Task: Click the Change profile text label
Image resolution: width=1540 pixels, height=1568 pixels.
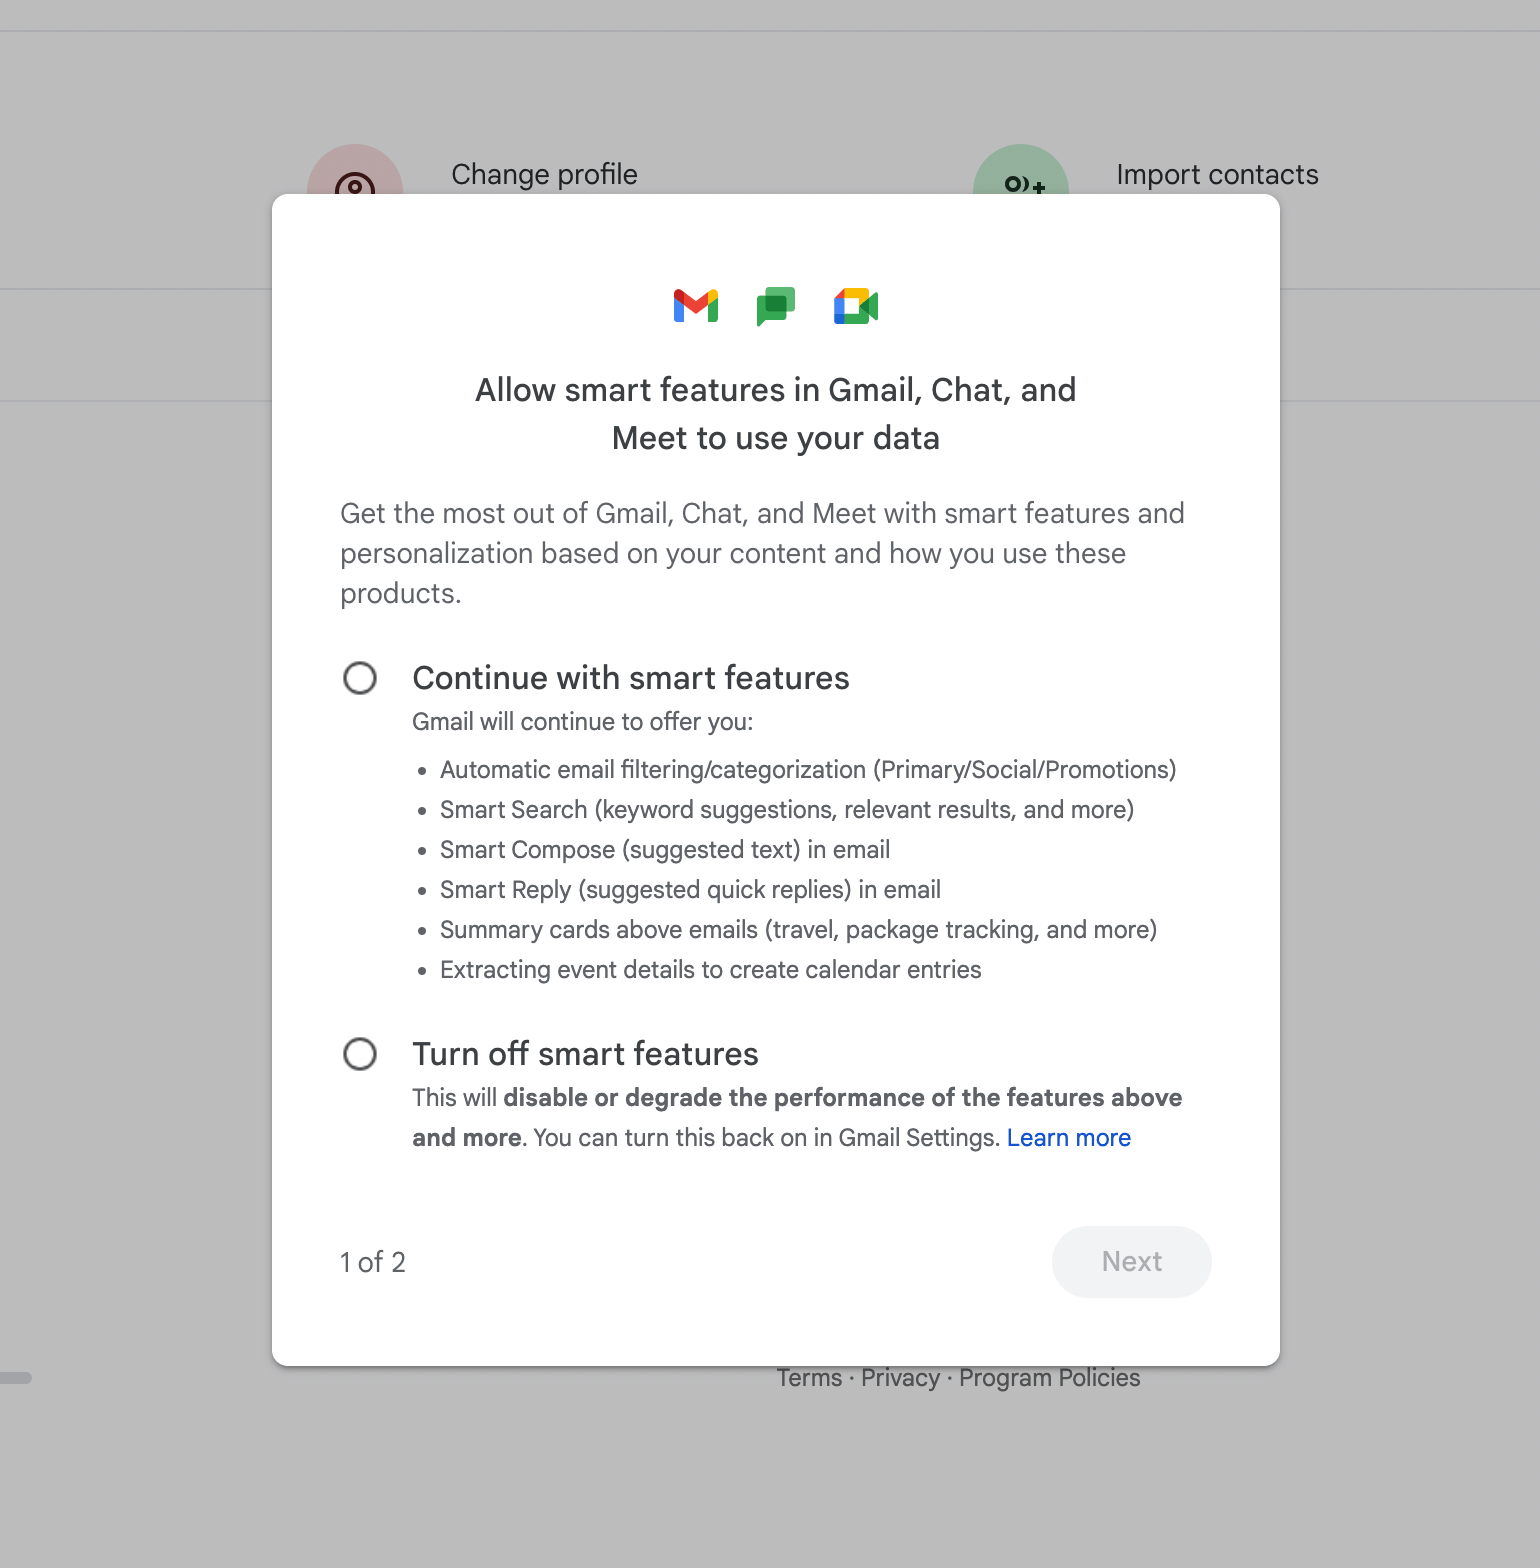Action: click(544, 175)
